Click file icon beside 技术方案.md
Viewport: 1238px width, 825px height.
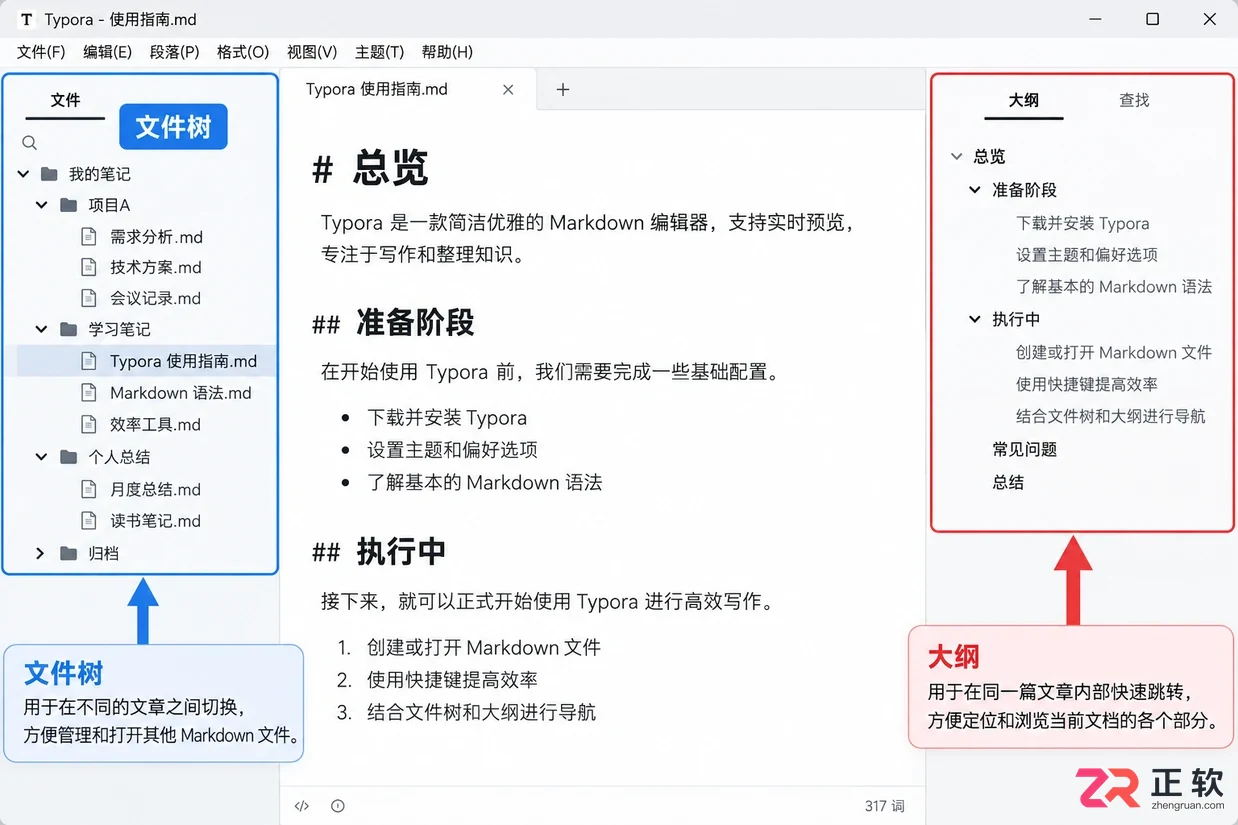pos(89,267)
